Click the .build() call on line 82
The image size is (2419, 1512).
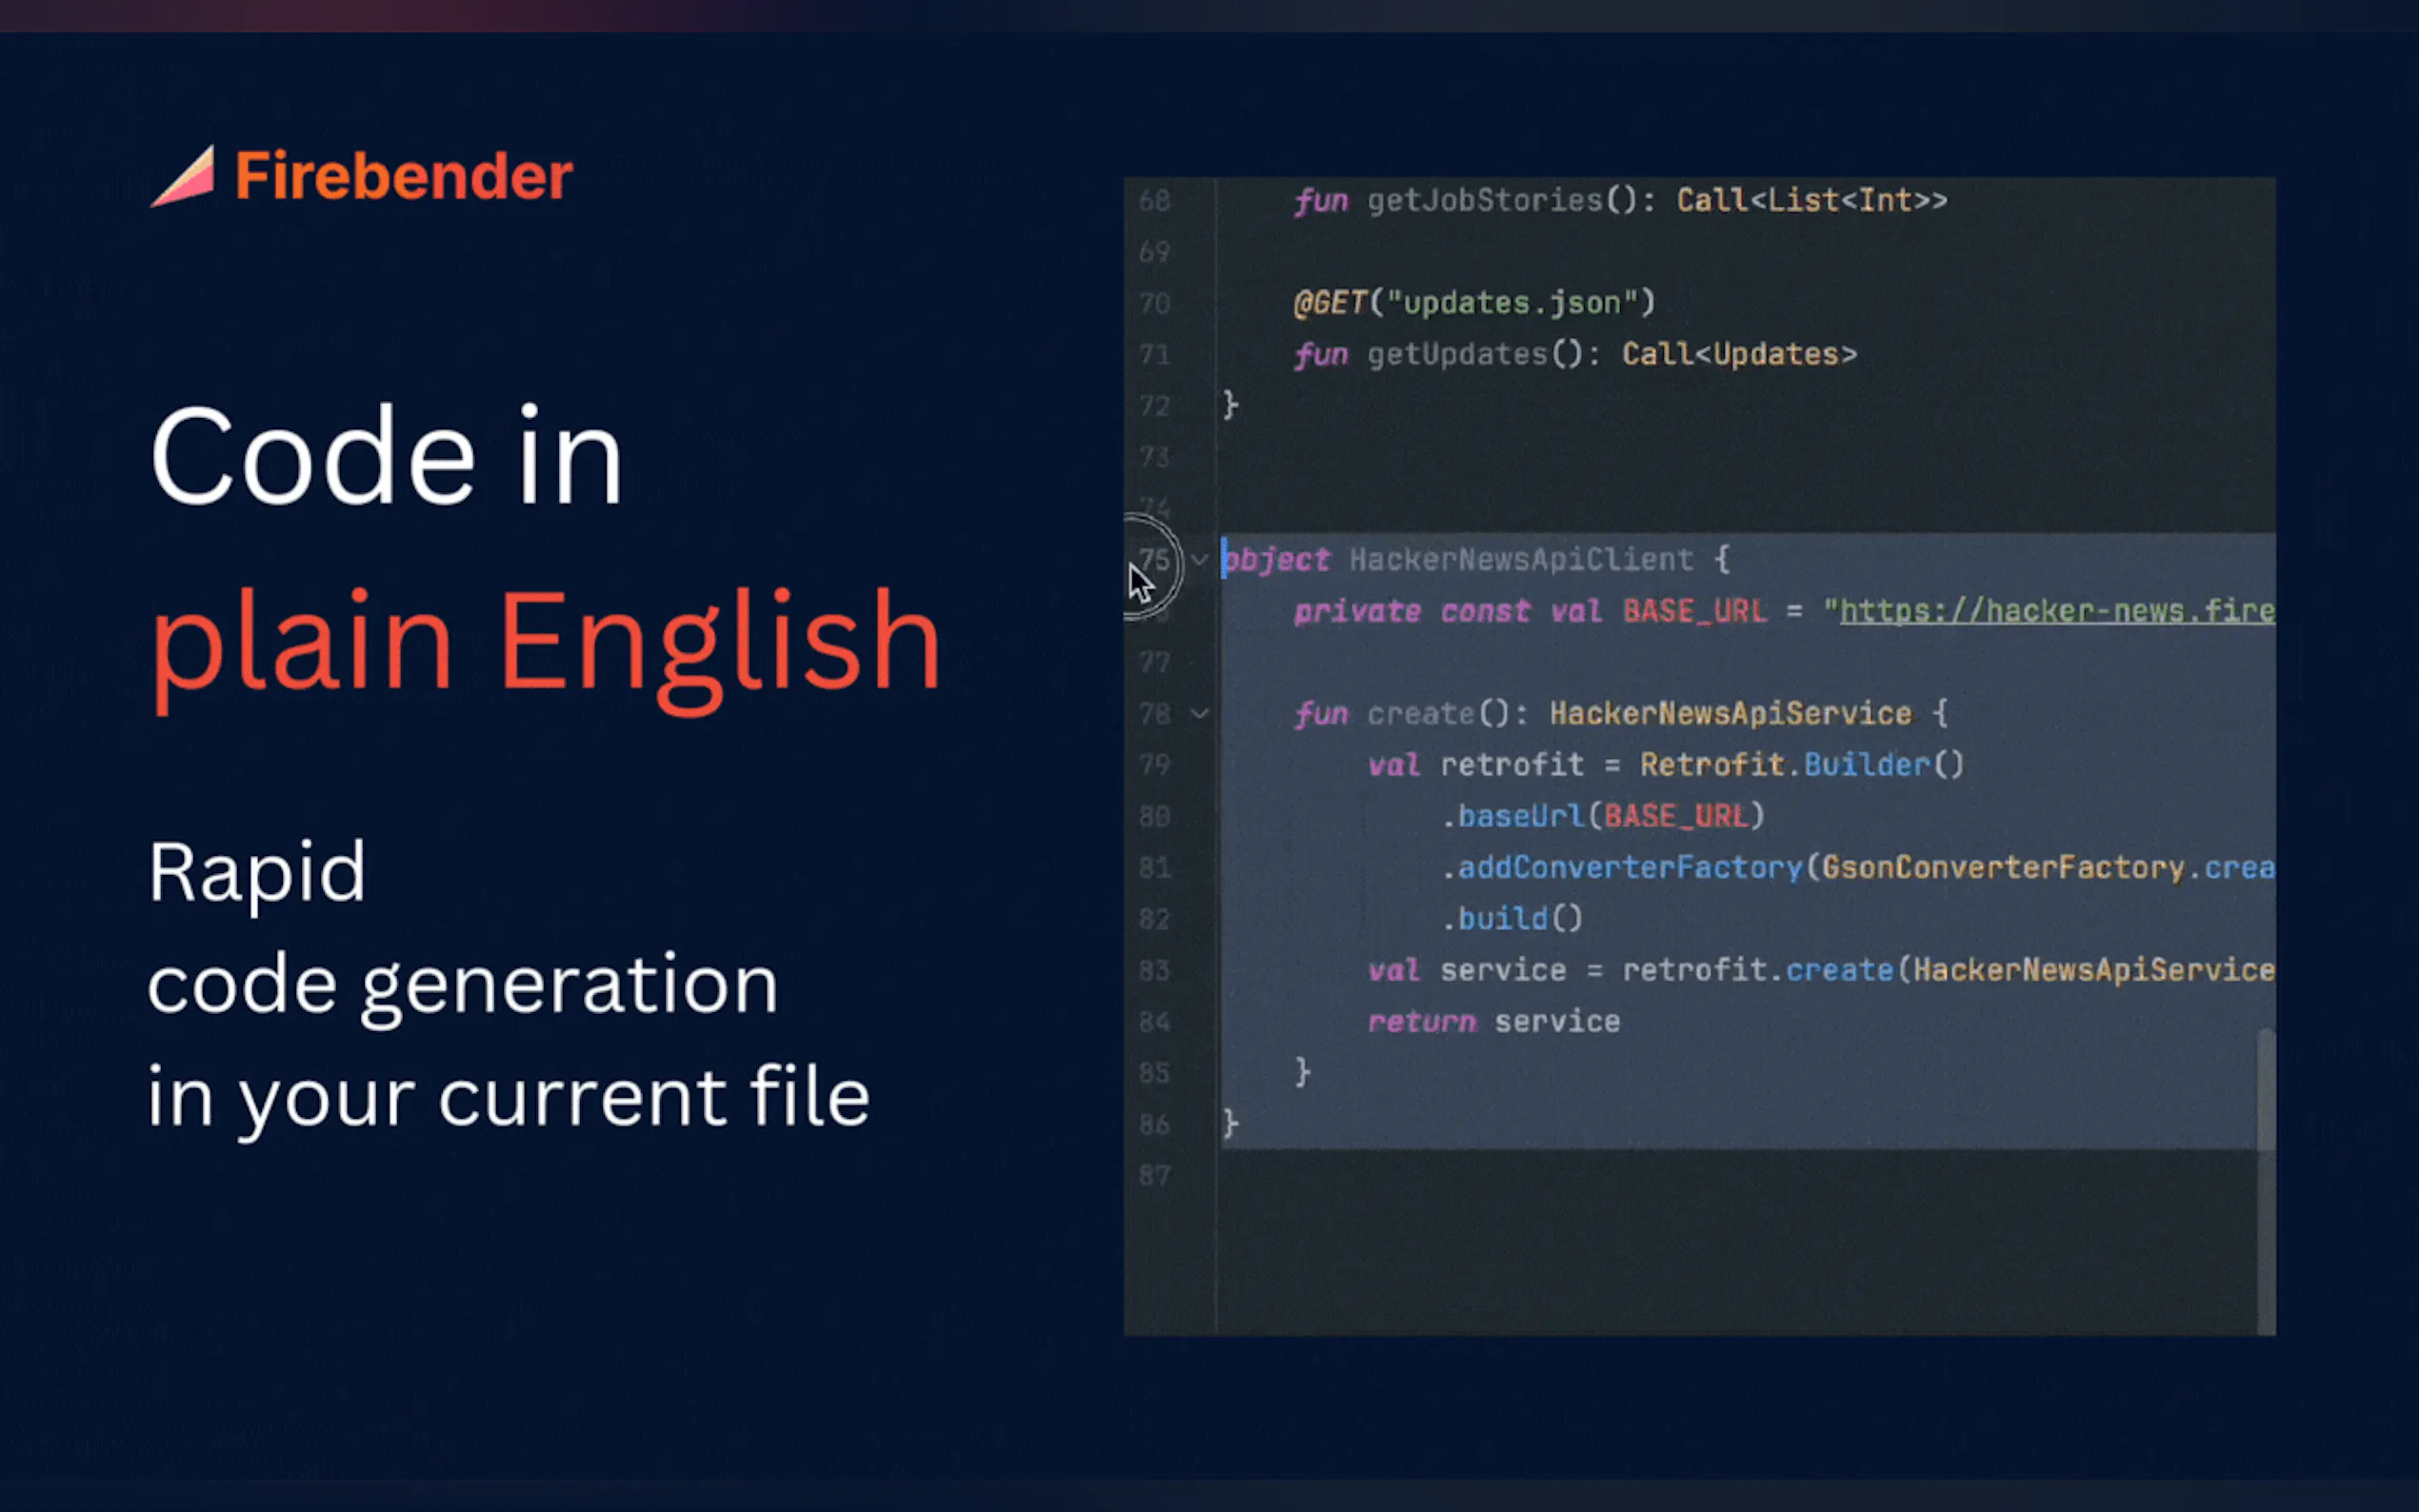[1512, 919]
